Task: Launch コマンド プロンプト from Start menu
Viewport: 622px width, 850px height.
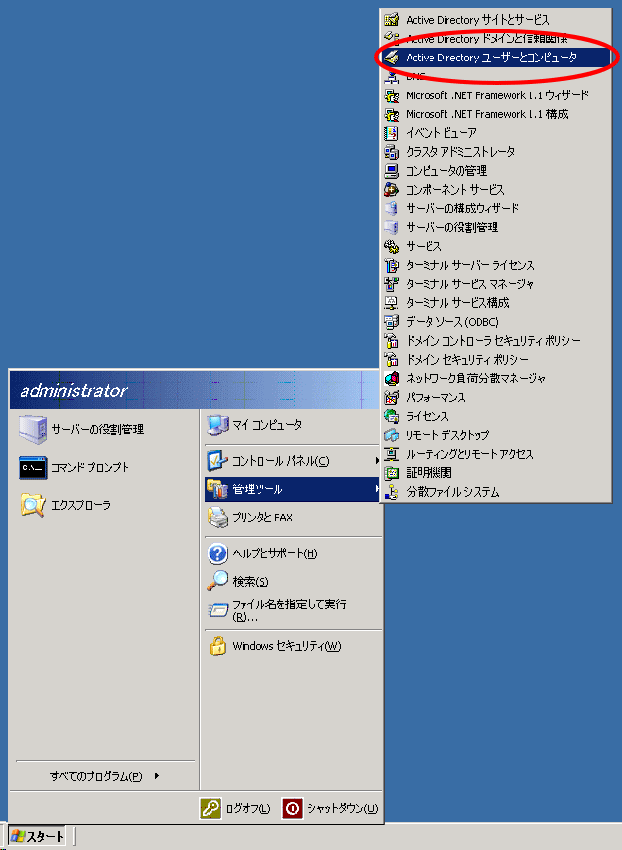Action: click(x=104, y=467)
